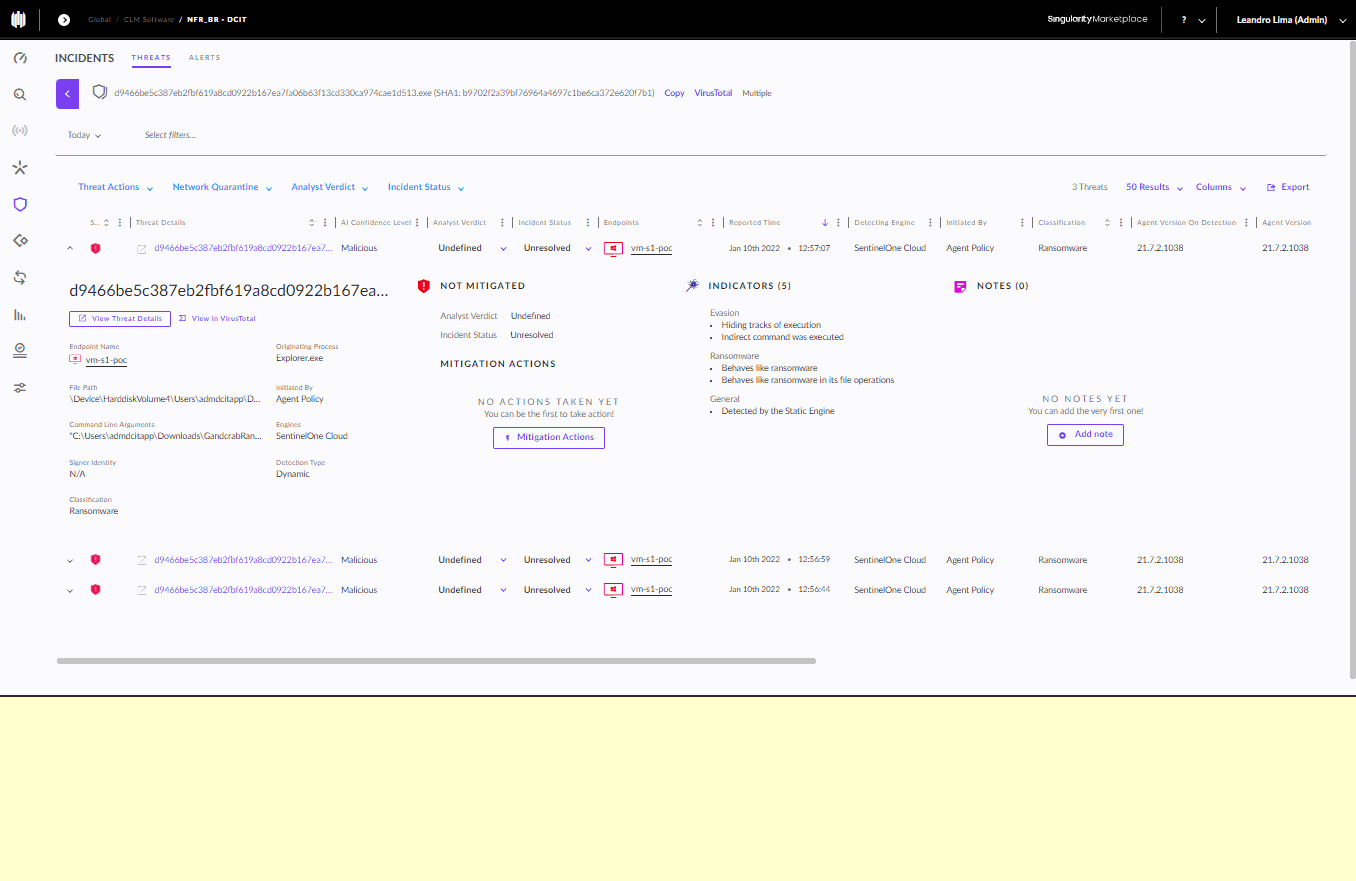Open the VirusTotal link beside Copy
Screen dimensions: 1356x881
[x=713, y=93]
